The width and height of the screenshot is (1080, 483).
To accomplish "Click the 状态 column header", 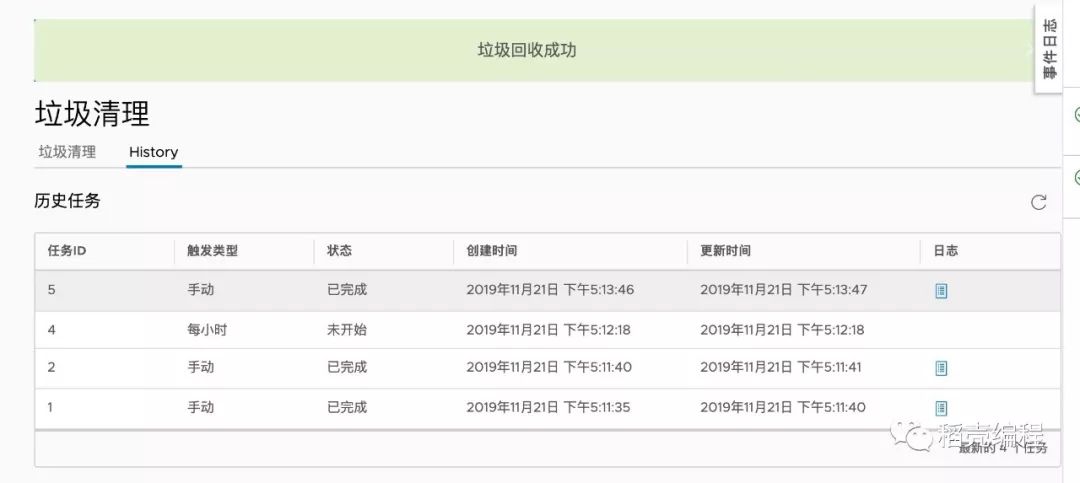I will (340, 250).
